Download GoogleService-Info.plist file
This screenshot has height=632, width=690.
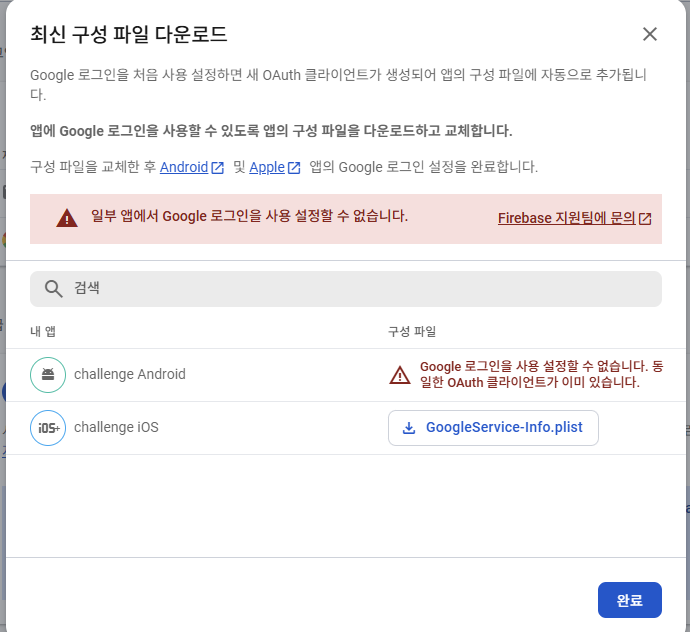click(493, 428)
